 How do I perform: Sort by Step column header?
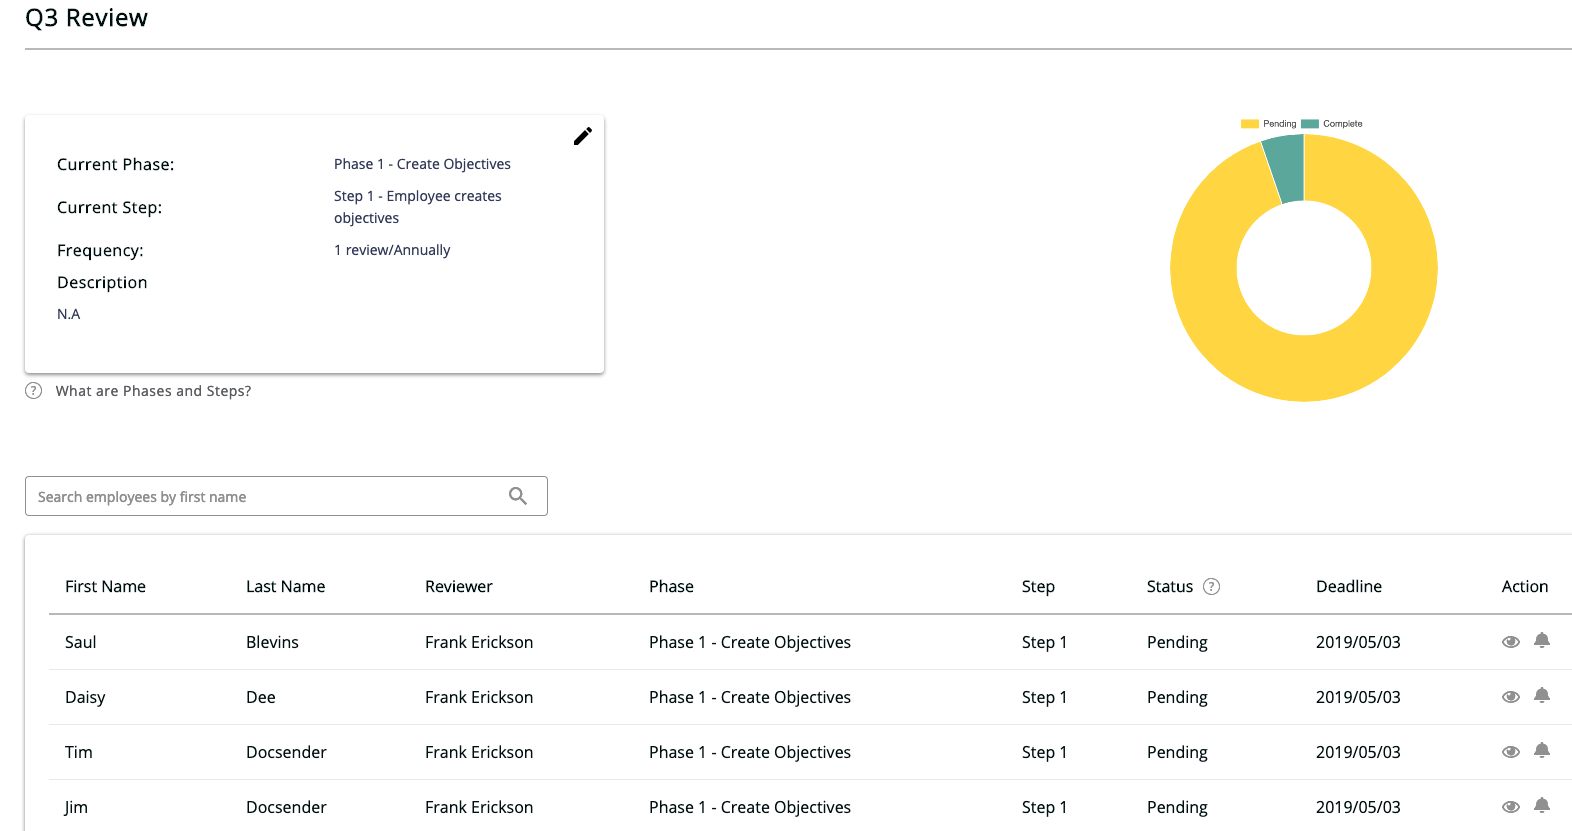pos(1038,587)
